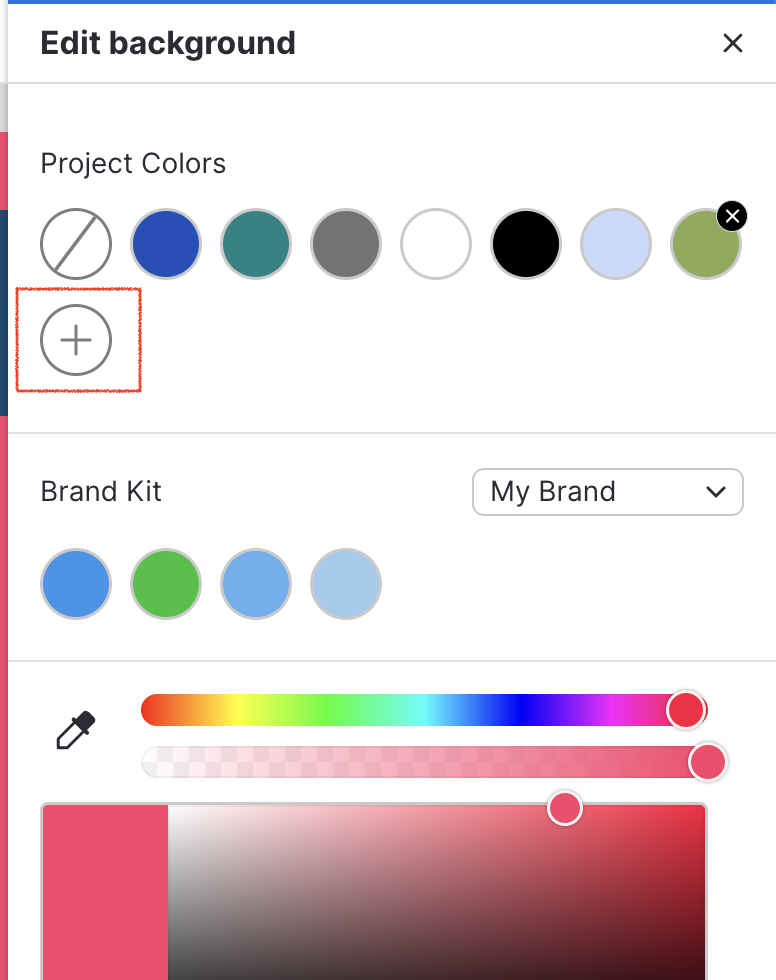Screen dimensions: 776x980
Task: Click the hue slider handle
Action: click(687, 710)
